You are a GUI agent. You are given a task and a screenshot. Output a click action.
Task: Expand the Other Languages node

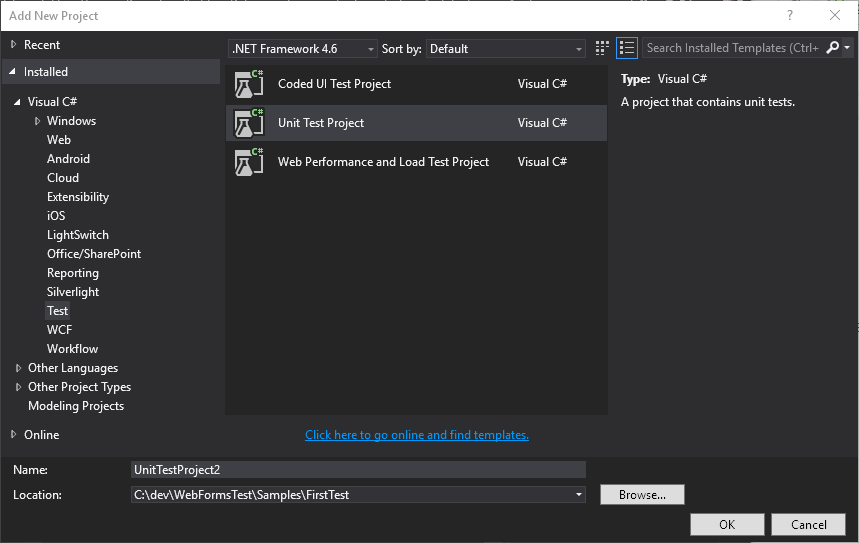point(18,368)
